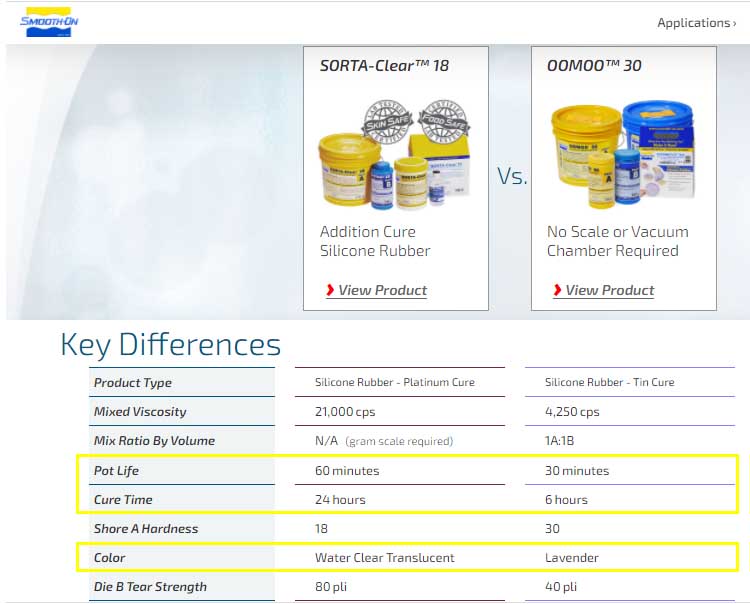Click the Key Differences heading

pyautogui.click(x=170, y=345)
